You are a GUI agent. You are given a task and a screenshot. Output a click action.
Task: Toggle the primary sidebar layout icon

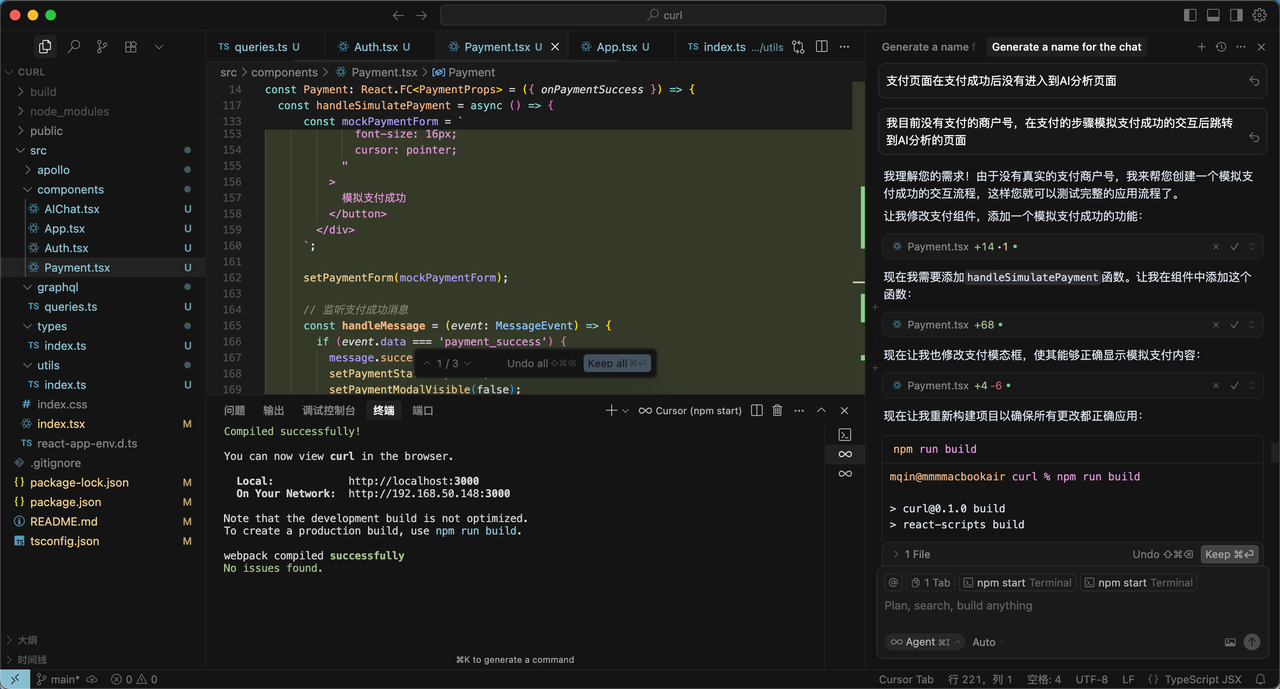tap(1190, 15)
